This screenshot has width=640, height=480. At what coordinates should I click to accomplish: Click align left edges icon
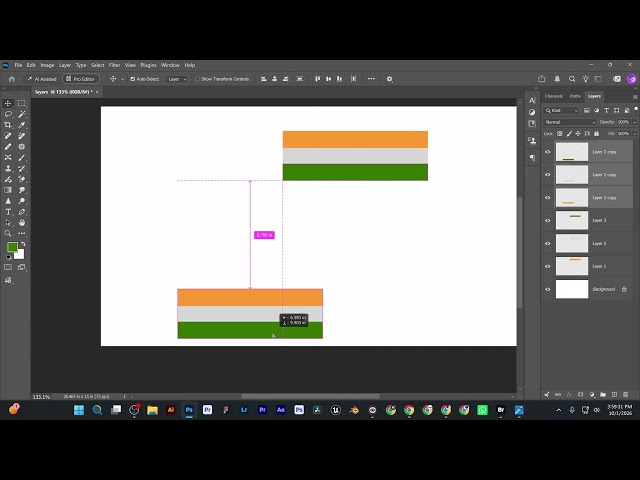click(264, 79)
